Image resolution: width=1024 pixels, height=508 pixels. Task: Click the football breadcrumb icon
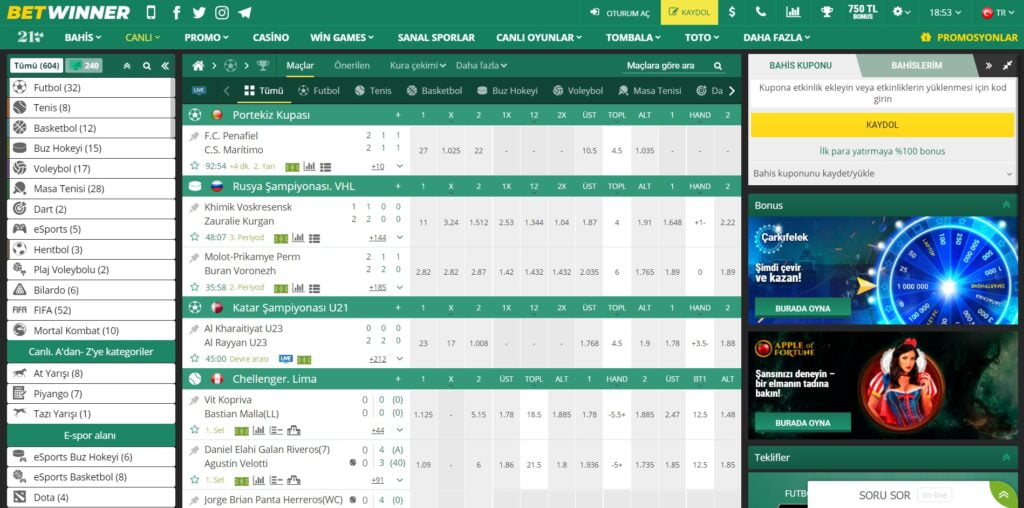pyautogui.click(x=230, y=65)
